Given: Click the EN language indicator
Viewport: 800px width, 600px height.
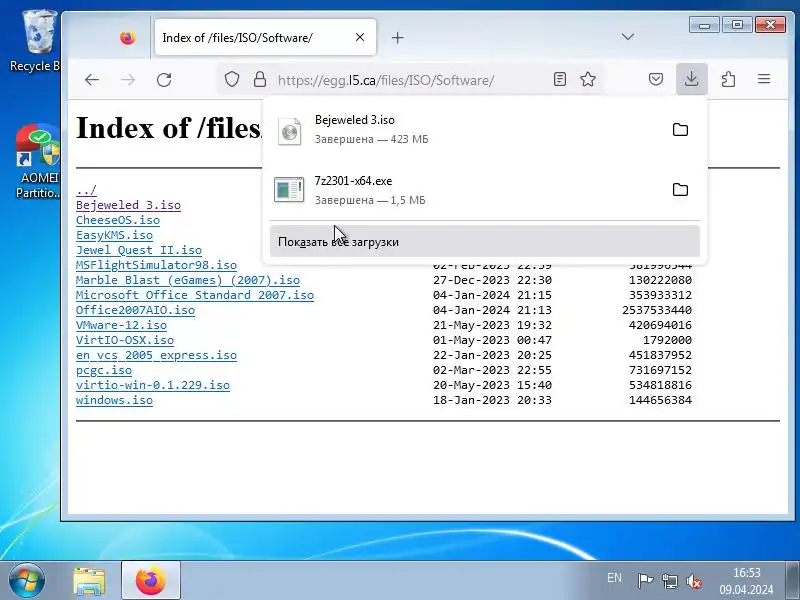Looking at the screenshot, I should coord(614,578).
